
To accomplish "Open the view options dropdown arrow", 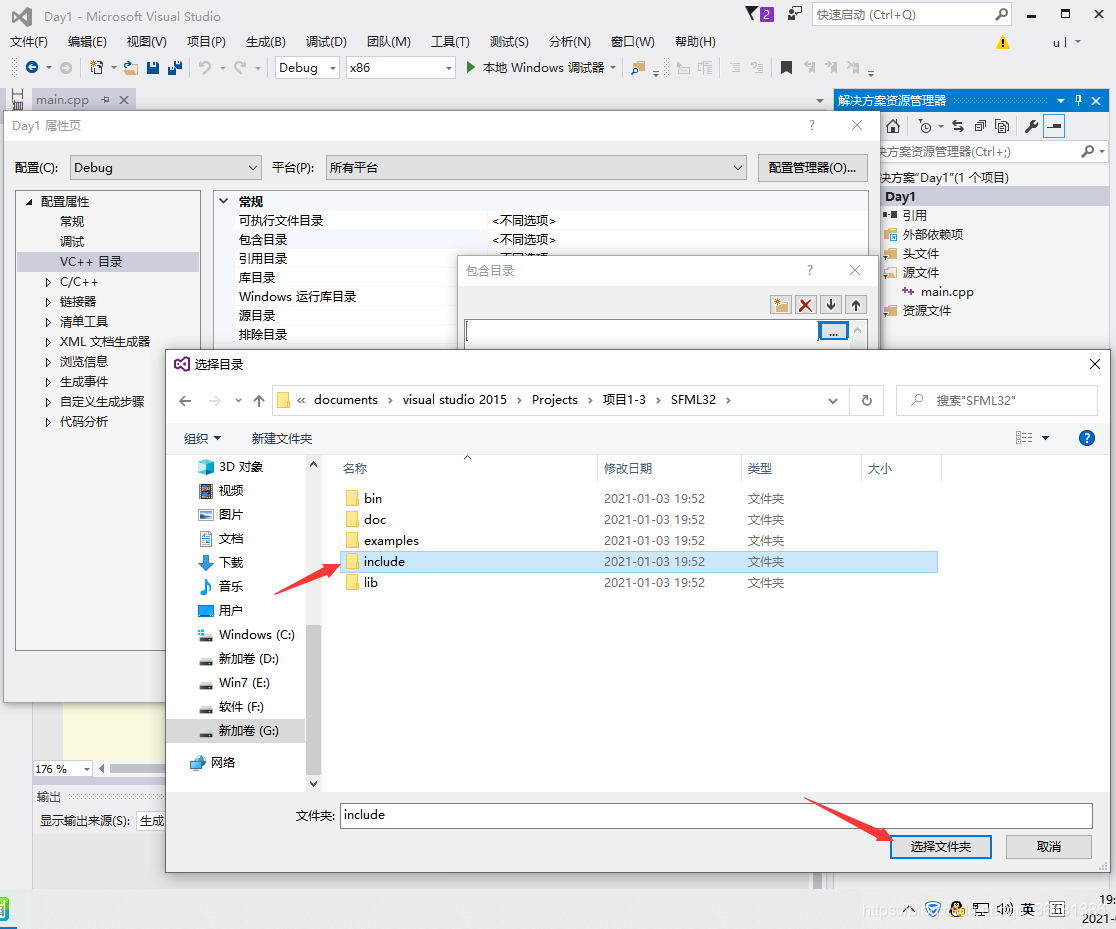I will (1046, 438).
